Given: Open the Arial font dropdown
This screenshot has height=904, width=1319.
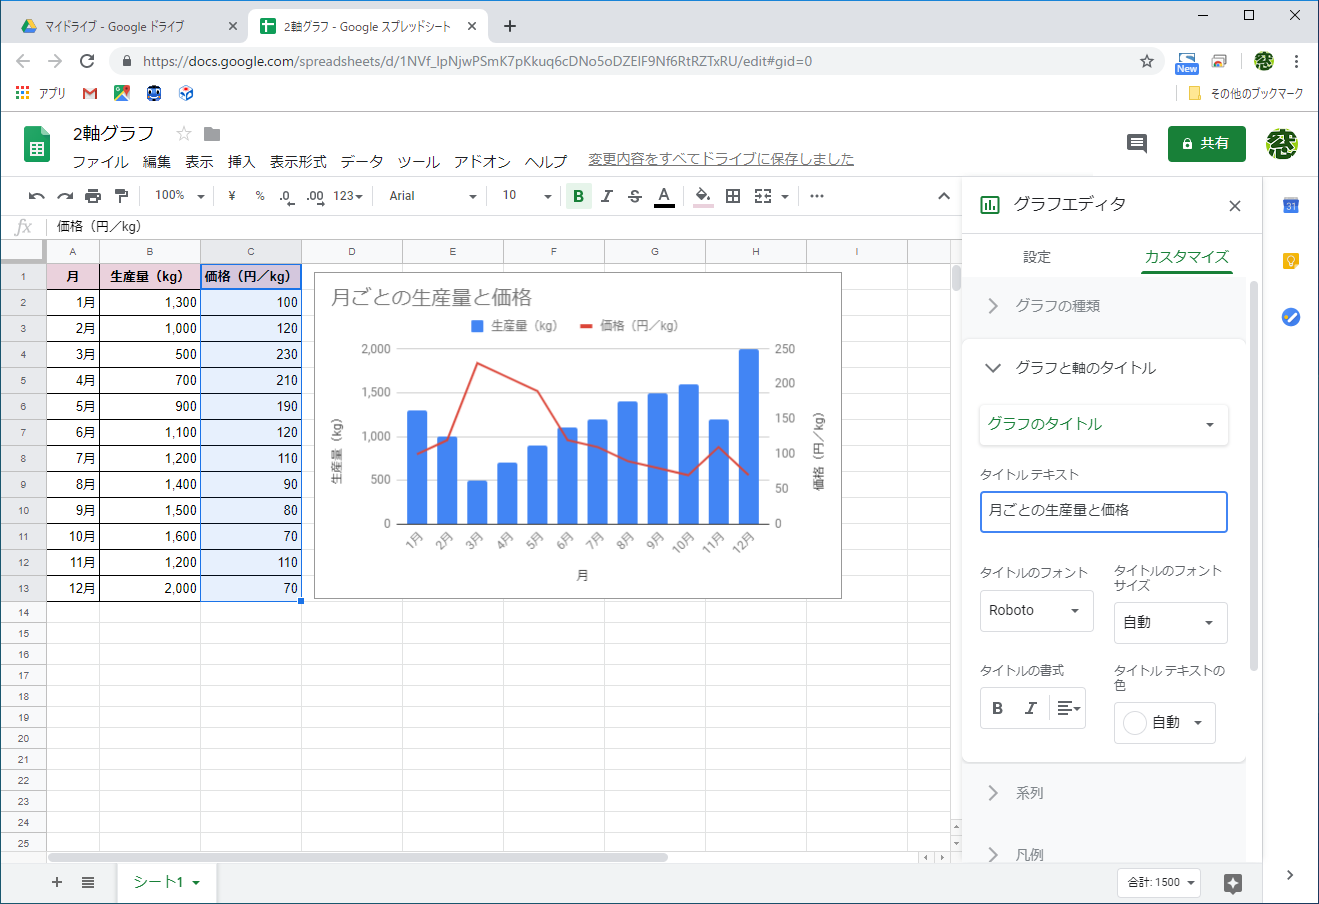Looking at the screenshot, I should tap(433, 196).
